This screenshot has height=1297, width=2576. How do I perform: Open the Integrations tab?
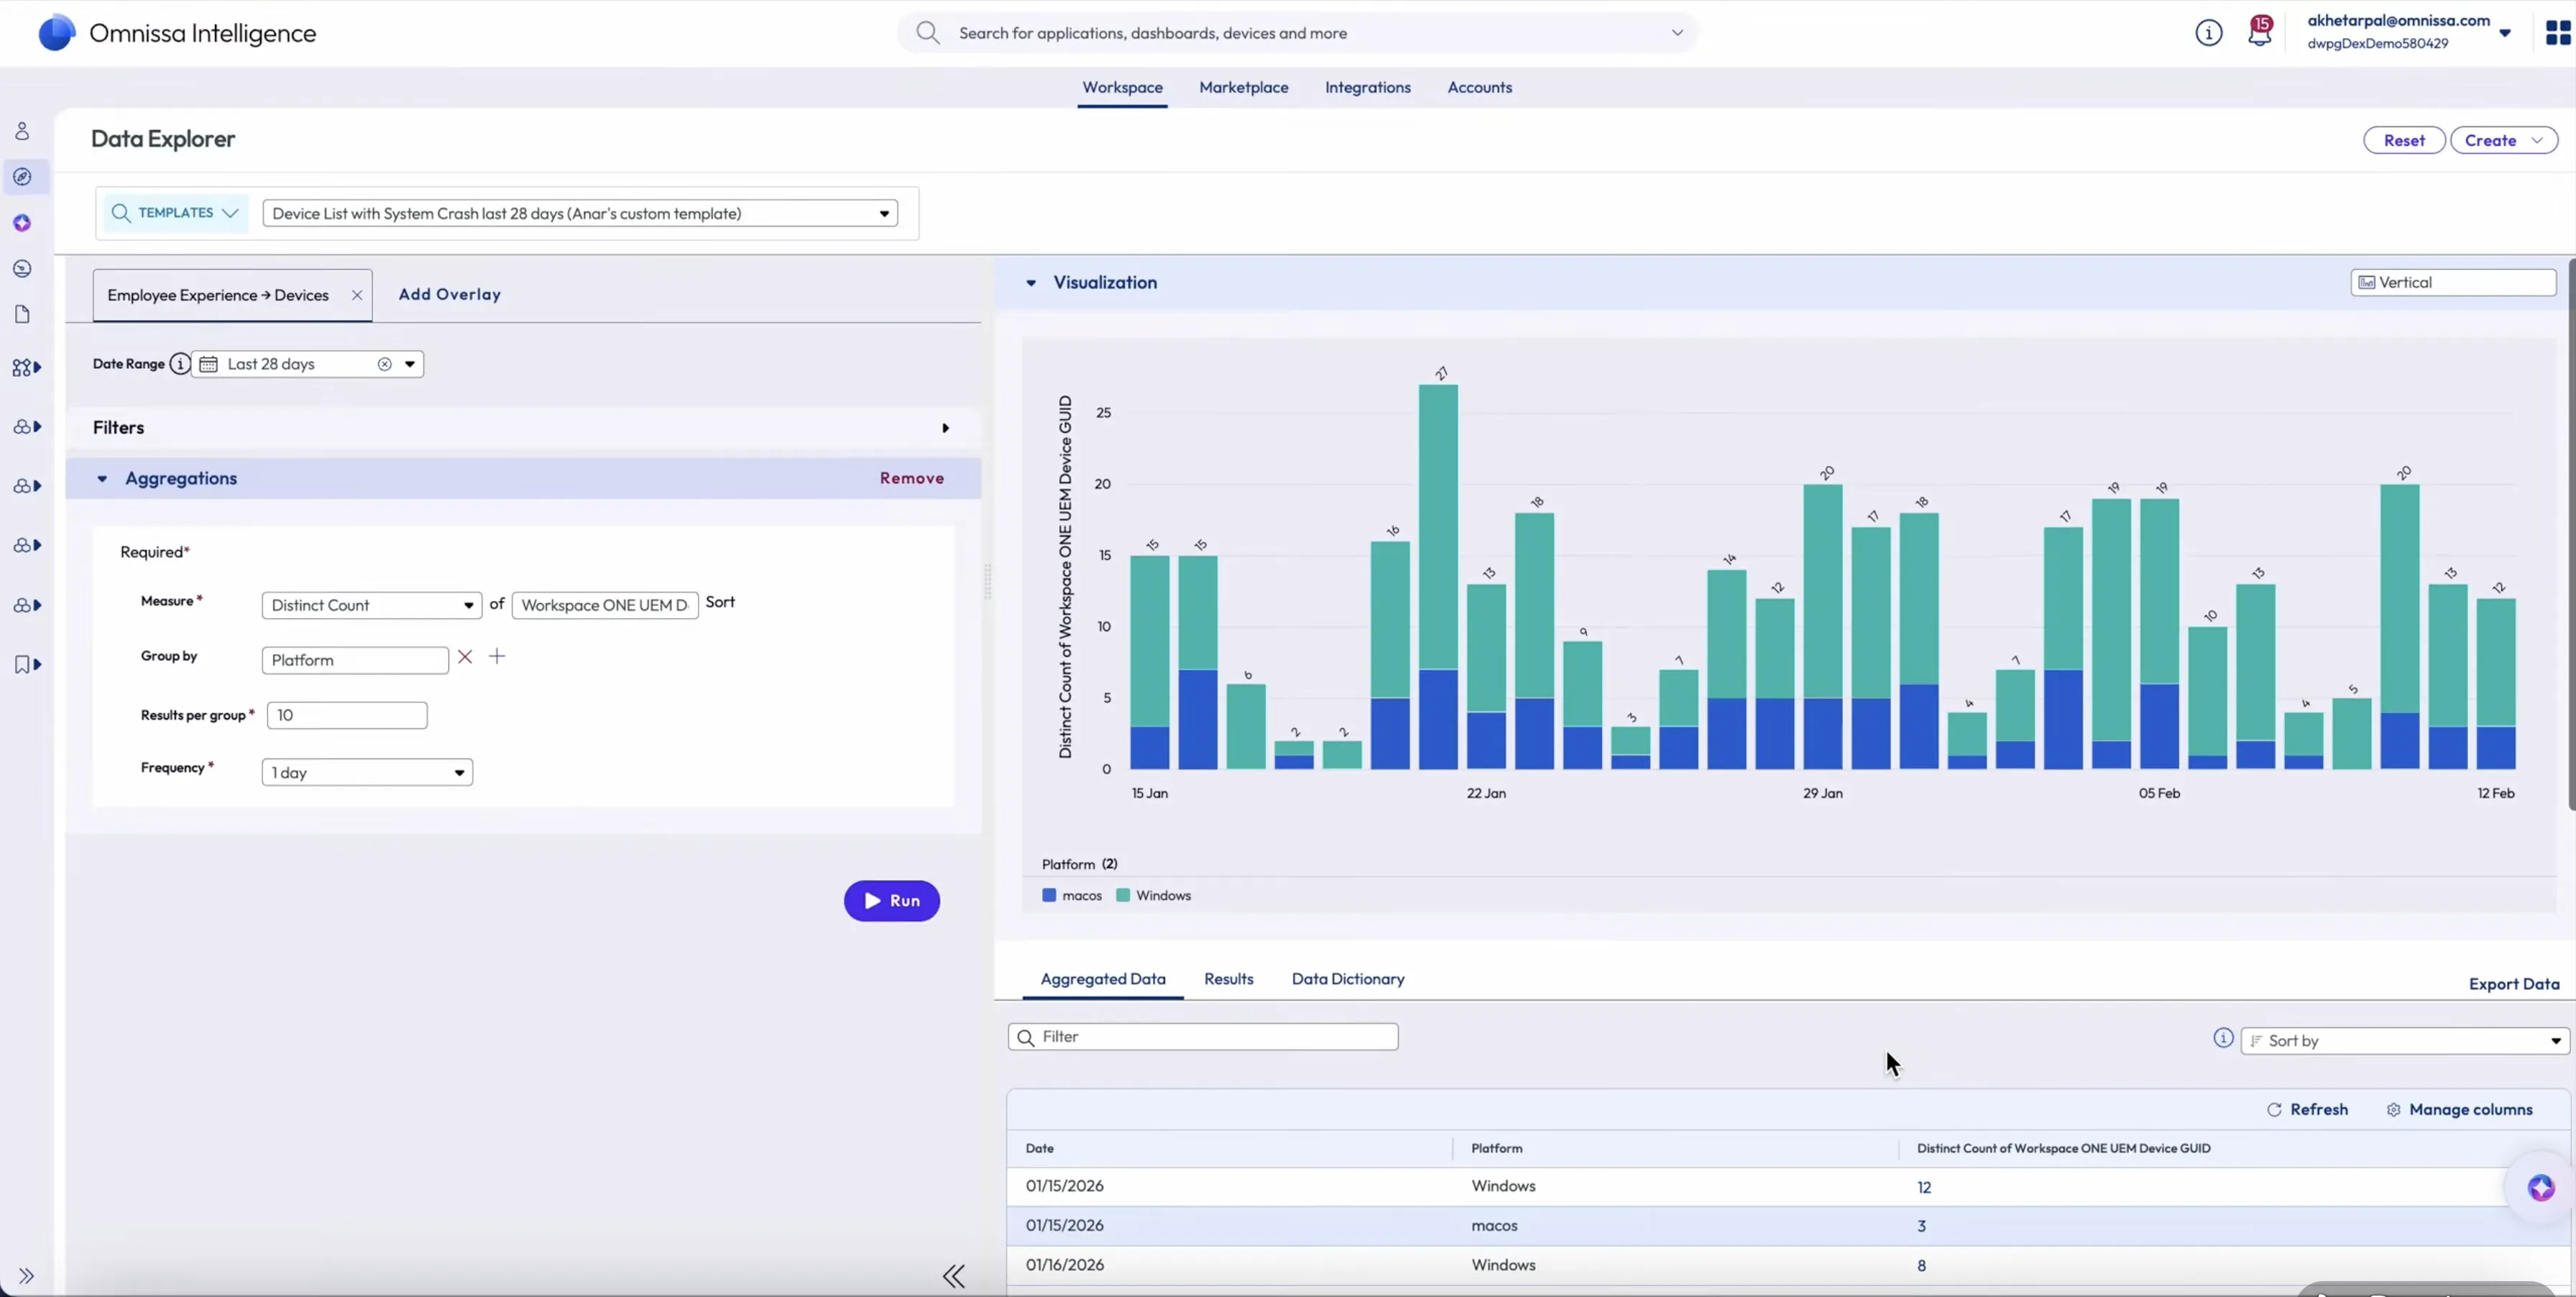tap(1368, 88)
